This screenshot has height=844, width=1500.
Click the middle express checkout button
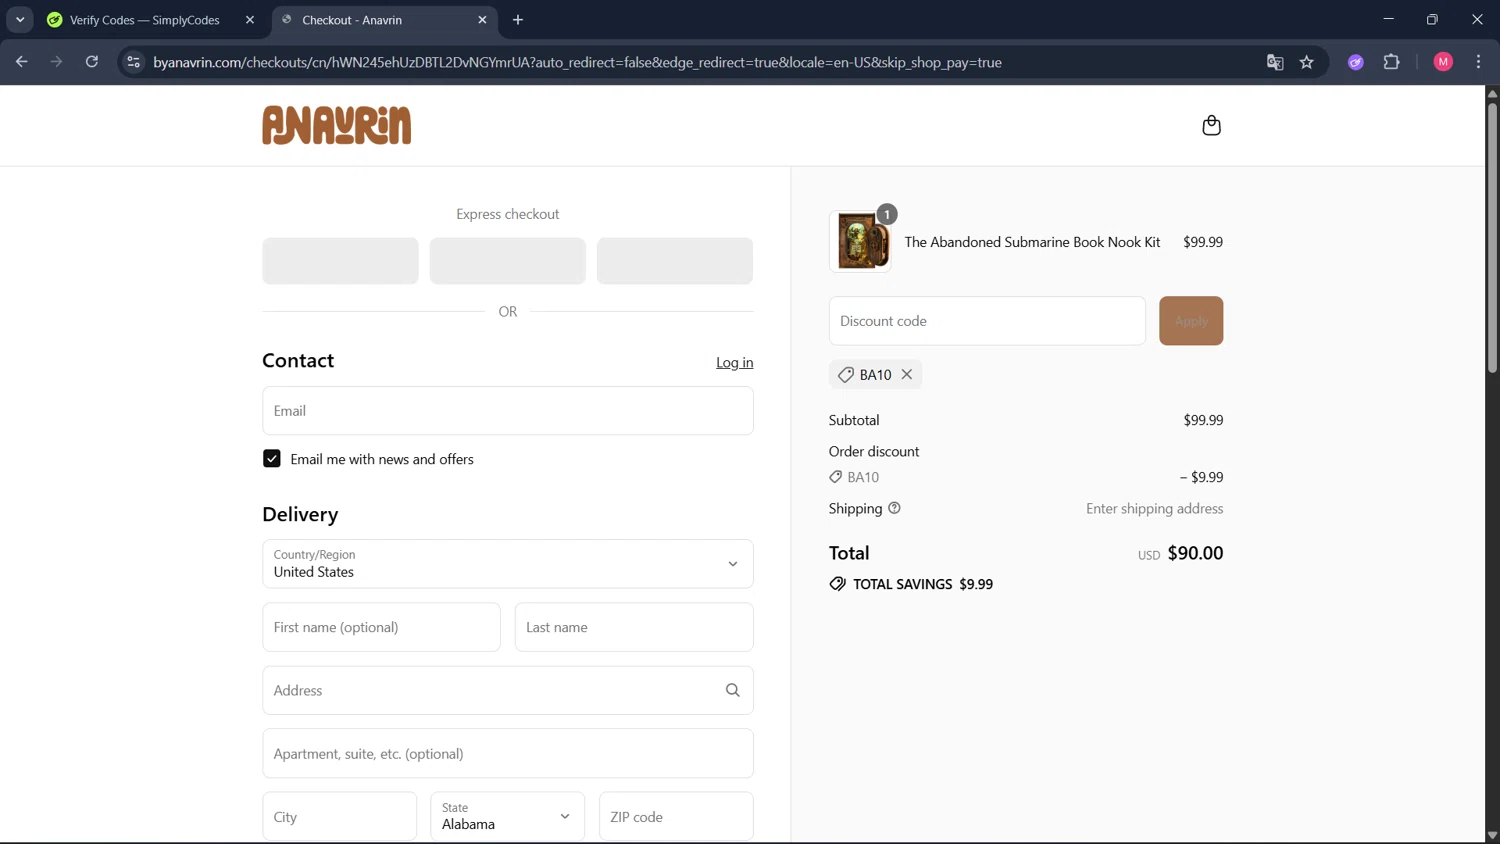point(508,261)
